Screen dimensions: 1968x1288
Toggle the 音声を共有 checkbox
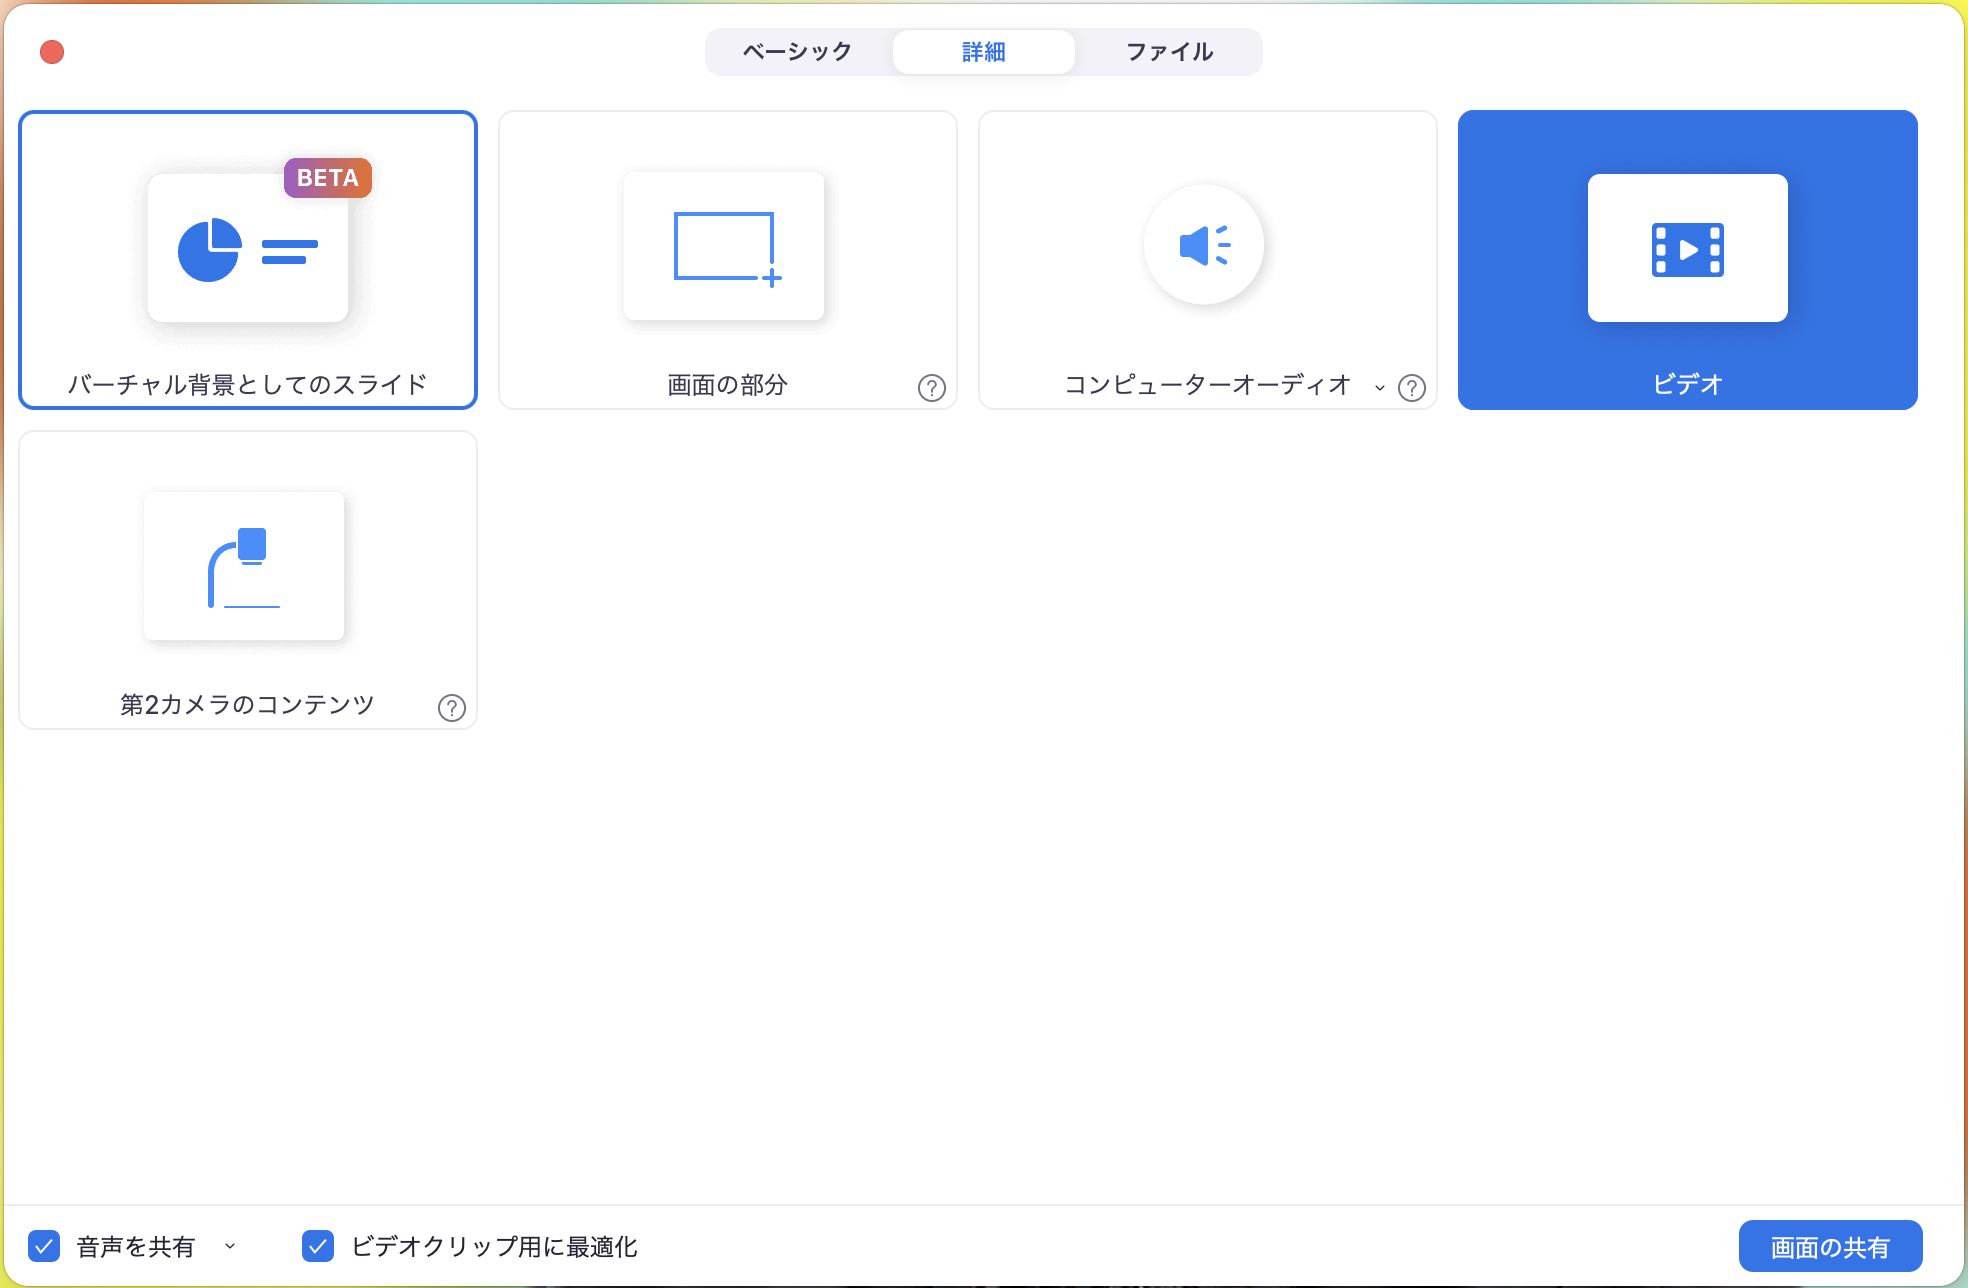44,1246
